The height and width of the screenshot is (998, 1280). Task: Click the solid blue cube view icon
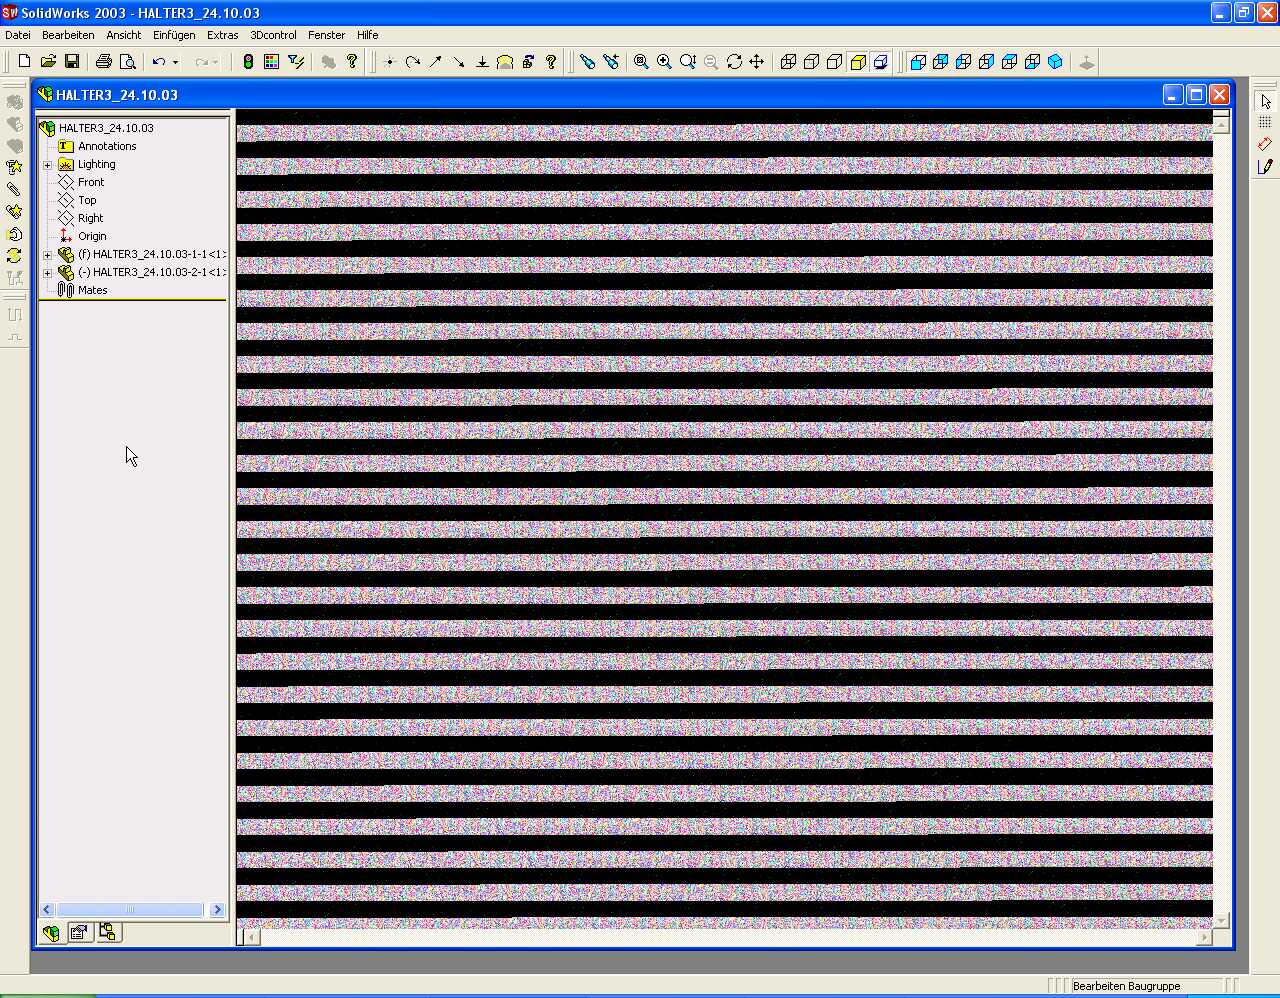(x=1056, y=62)
